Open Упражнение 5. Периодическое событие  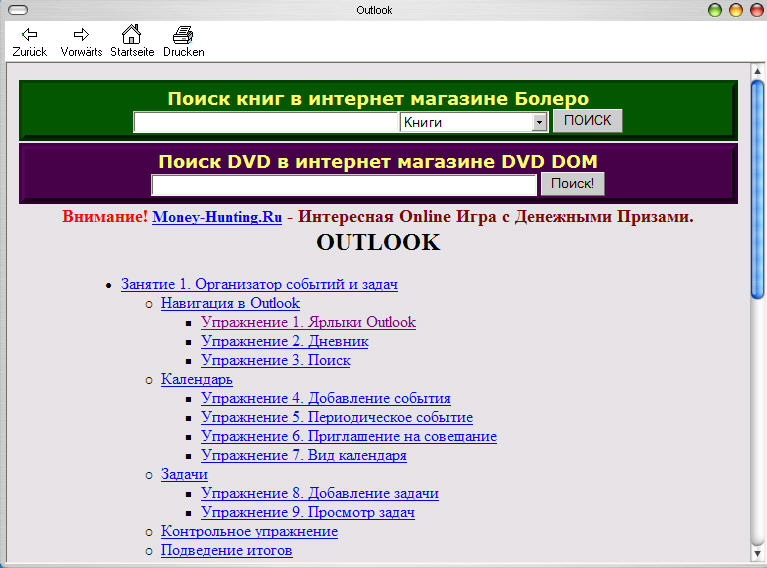pos(337,418)
